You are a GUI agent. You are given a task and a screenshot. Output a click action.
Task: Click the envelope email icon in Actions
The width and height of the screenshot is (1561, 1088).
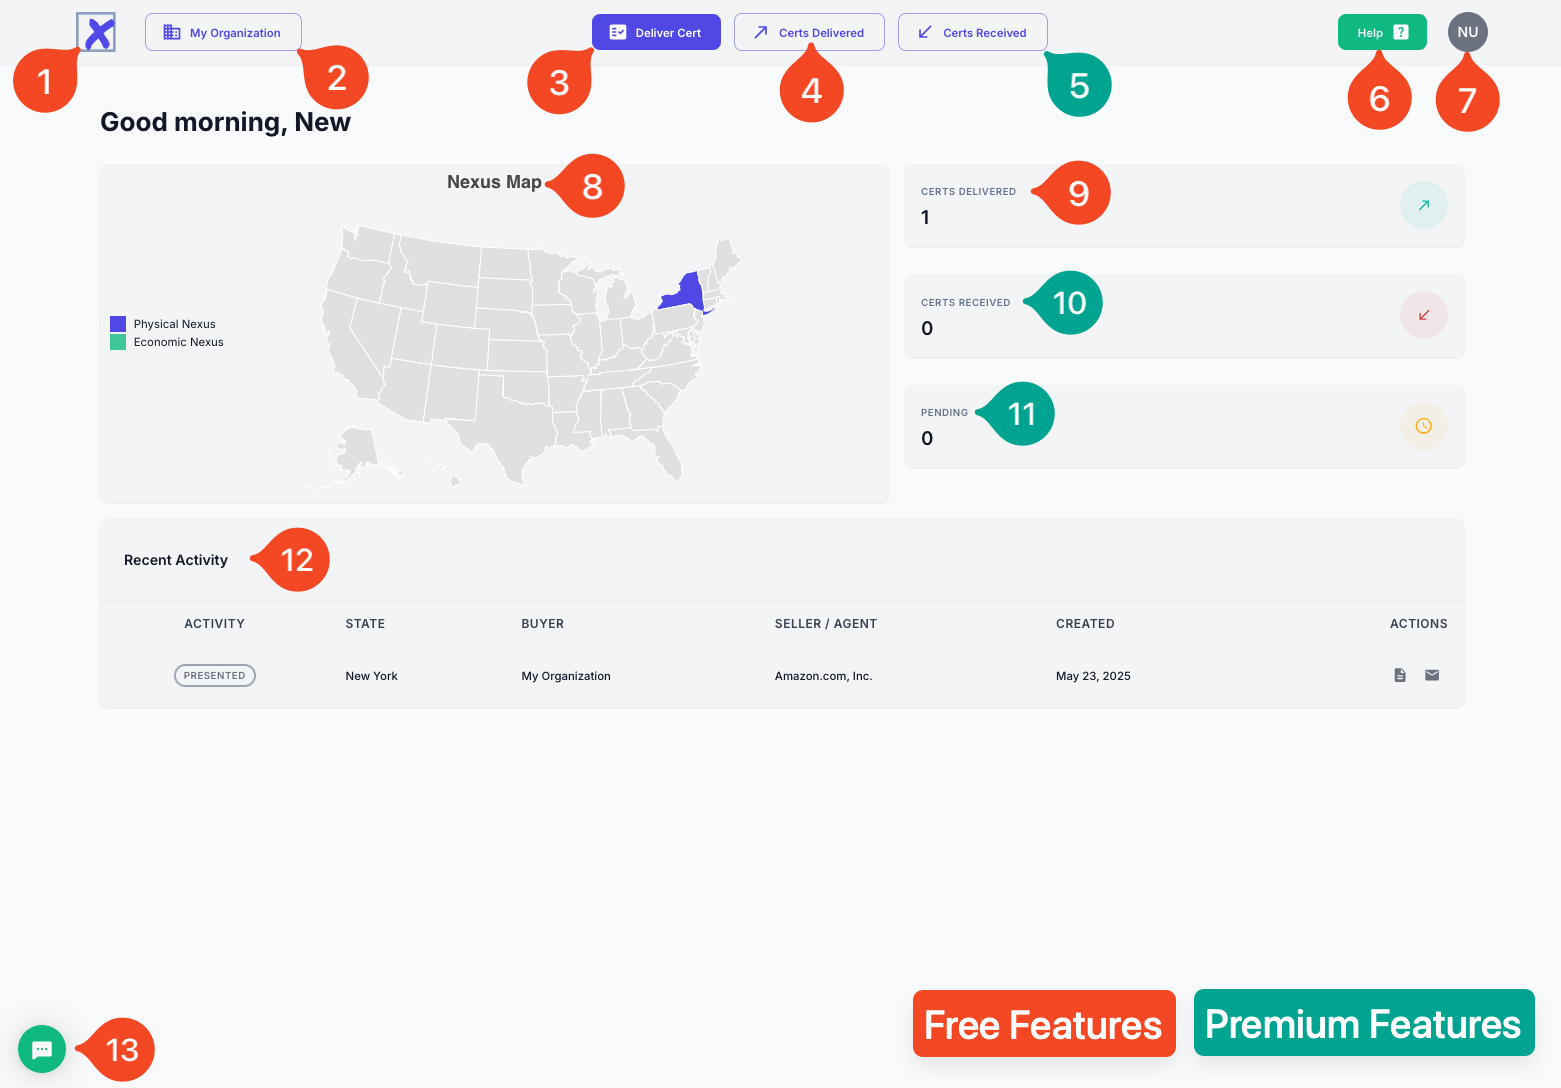pyautogui.click(x=1432, y=675)
